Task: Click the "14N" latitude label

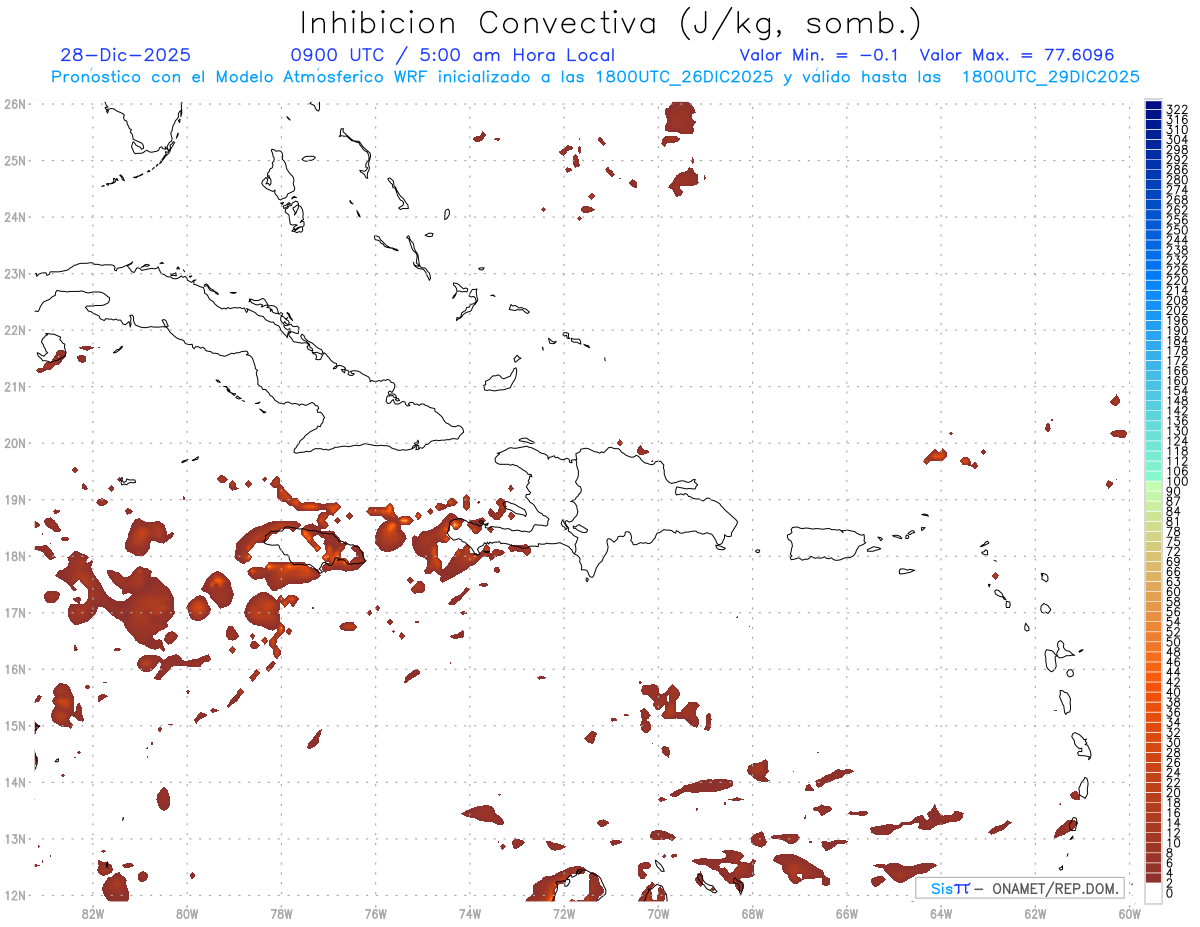Action: [15, 781]
